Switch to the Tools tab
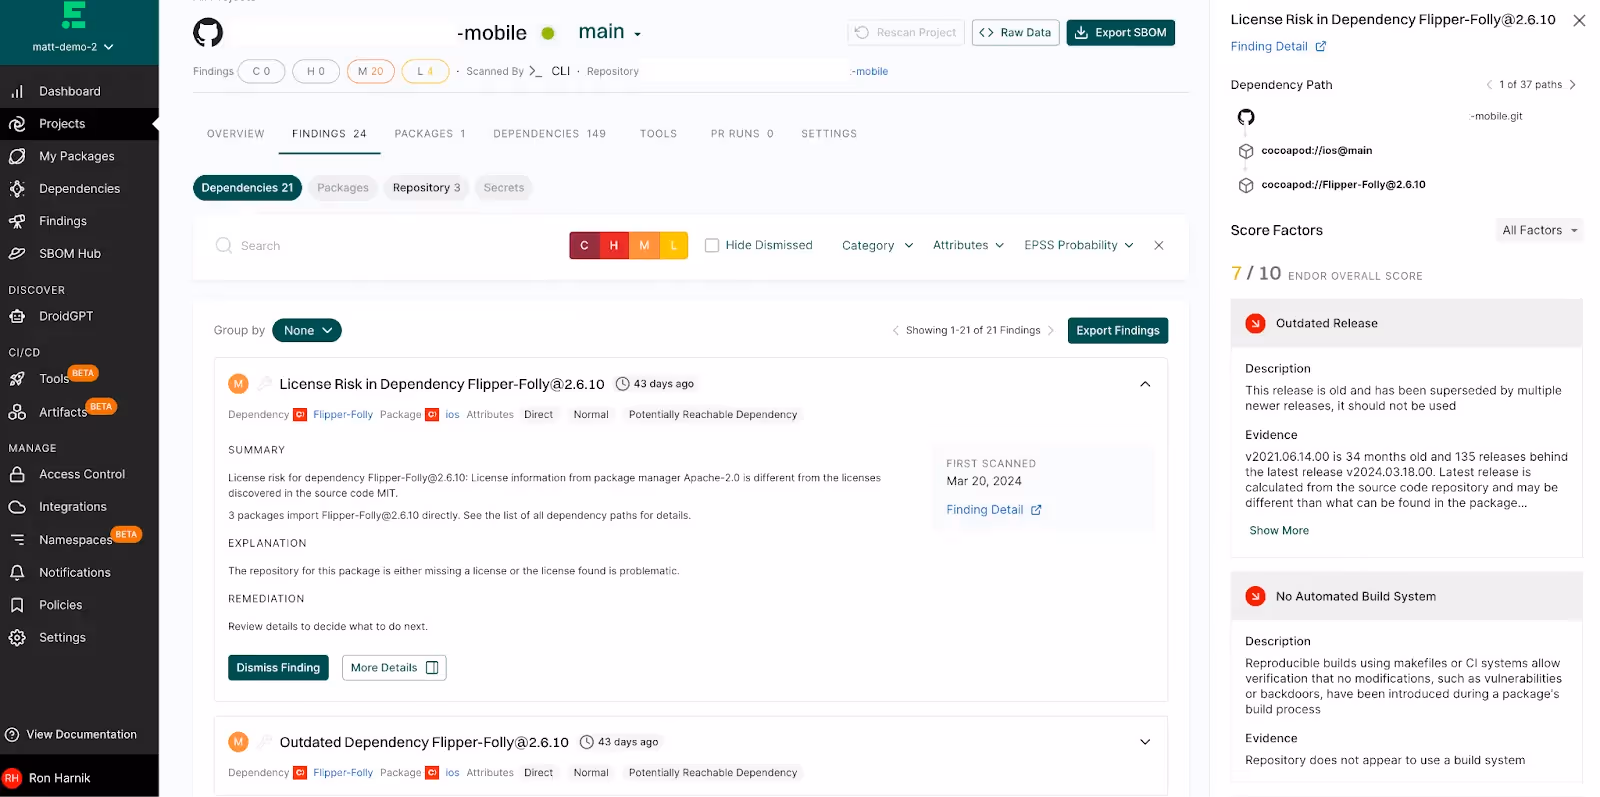Image resolution: width=1600 pixels, height=797 pixels. (659, 134)
